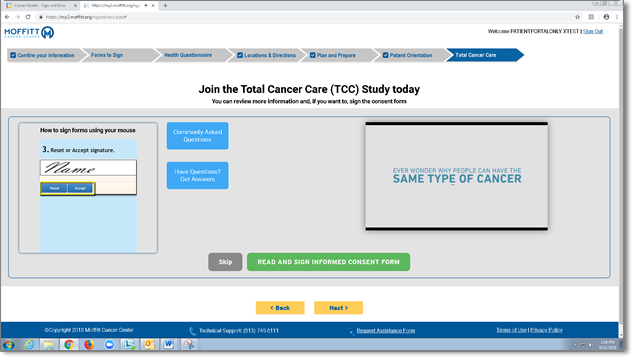The image size is (634, 361).
Task: Open the Request Assistance Form link
Action: click(x=385, y=331)
